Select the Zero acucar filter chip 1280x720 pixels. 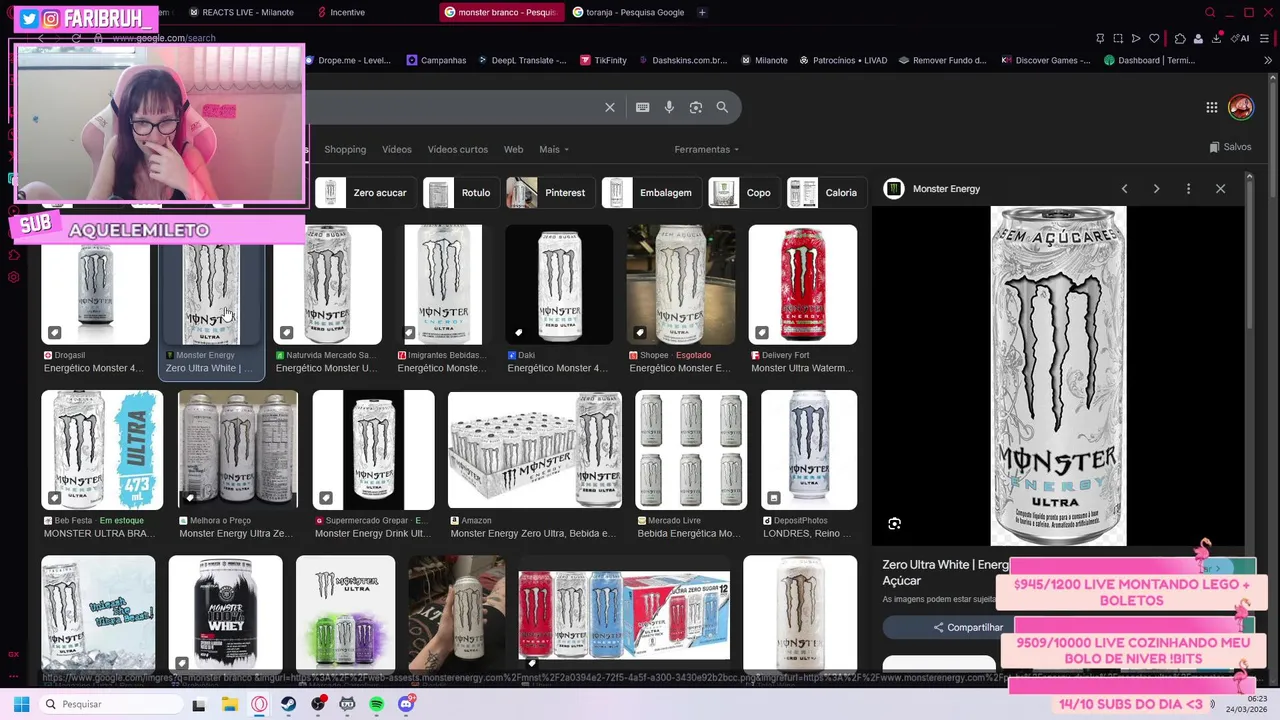pyautogui.click(x=364, y=192)
